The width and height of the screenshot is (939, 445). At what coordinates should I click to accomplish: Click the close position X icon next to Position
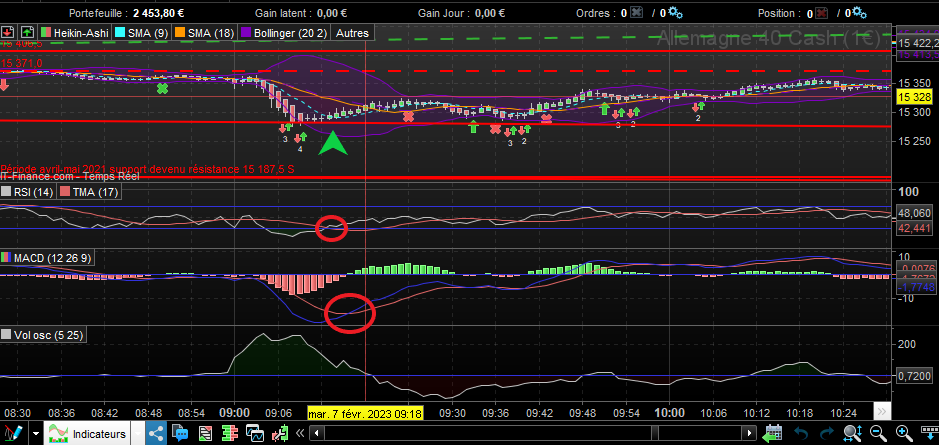coord(822,13)
